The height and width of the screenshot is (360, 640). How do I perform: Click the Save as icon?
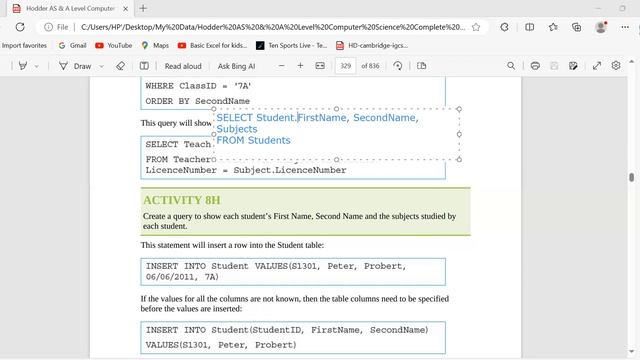(x=573, y=66)
